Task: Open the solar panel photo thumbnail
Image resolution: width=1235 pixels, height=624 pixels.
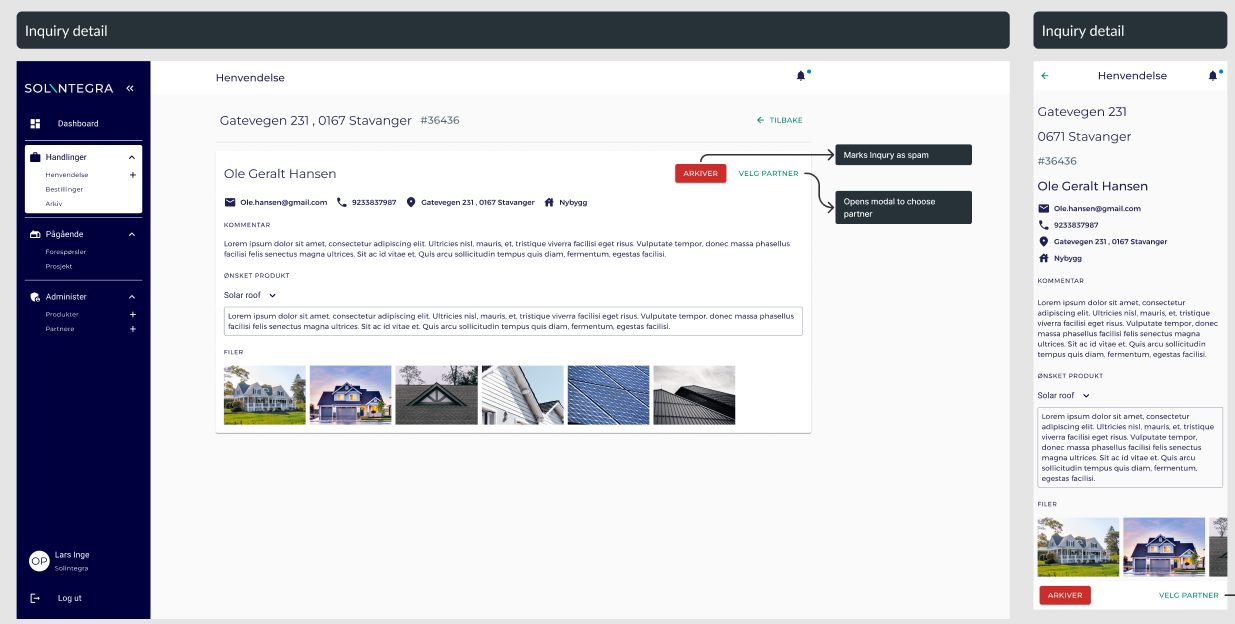Action: [x=608, y=395]
